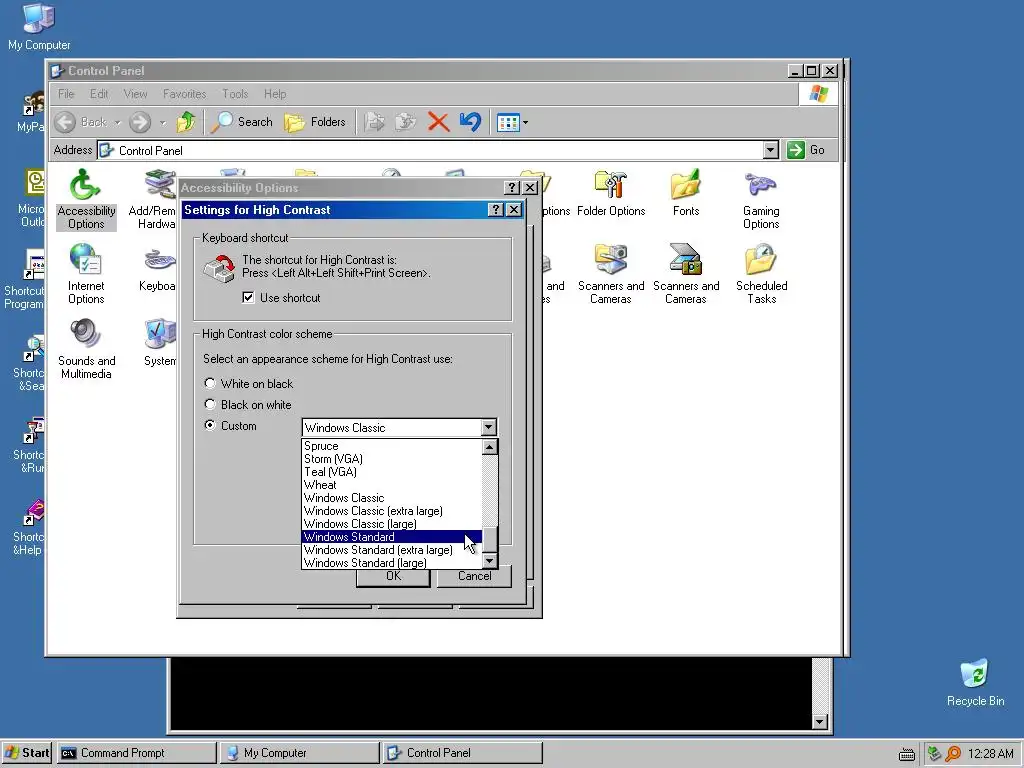Choose Windows Classic in the scheme list
The height and width of the screenshot is (768, 1024).
392,498
